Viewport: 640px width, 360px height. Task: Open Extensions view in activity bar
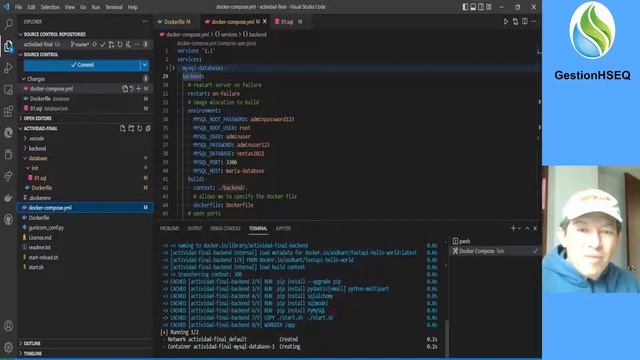pos(9,111)
